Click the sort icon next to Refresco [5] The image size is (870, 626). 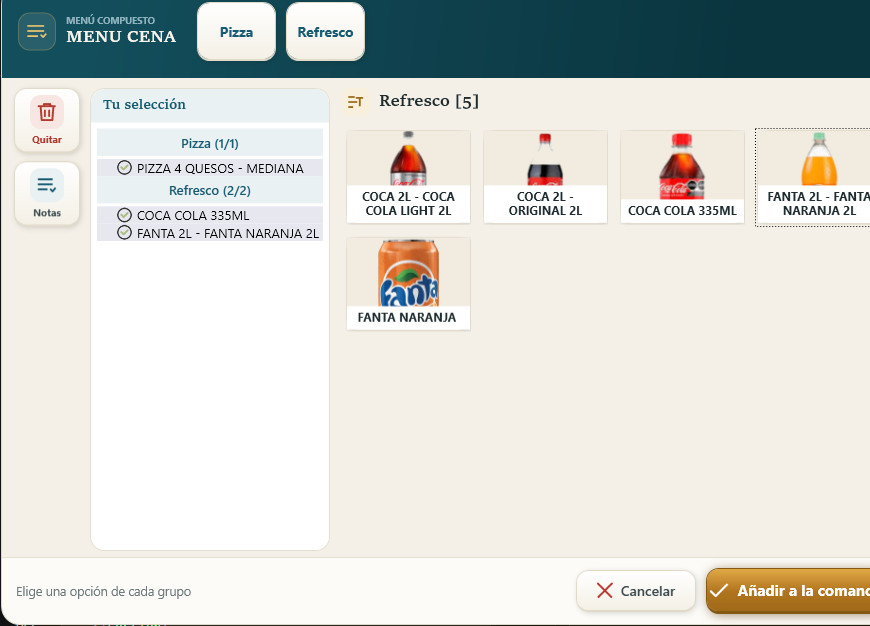(x=355, y=102)
